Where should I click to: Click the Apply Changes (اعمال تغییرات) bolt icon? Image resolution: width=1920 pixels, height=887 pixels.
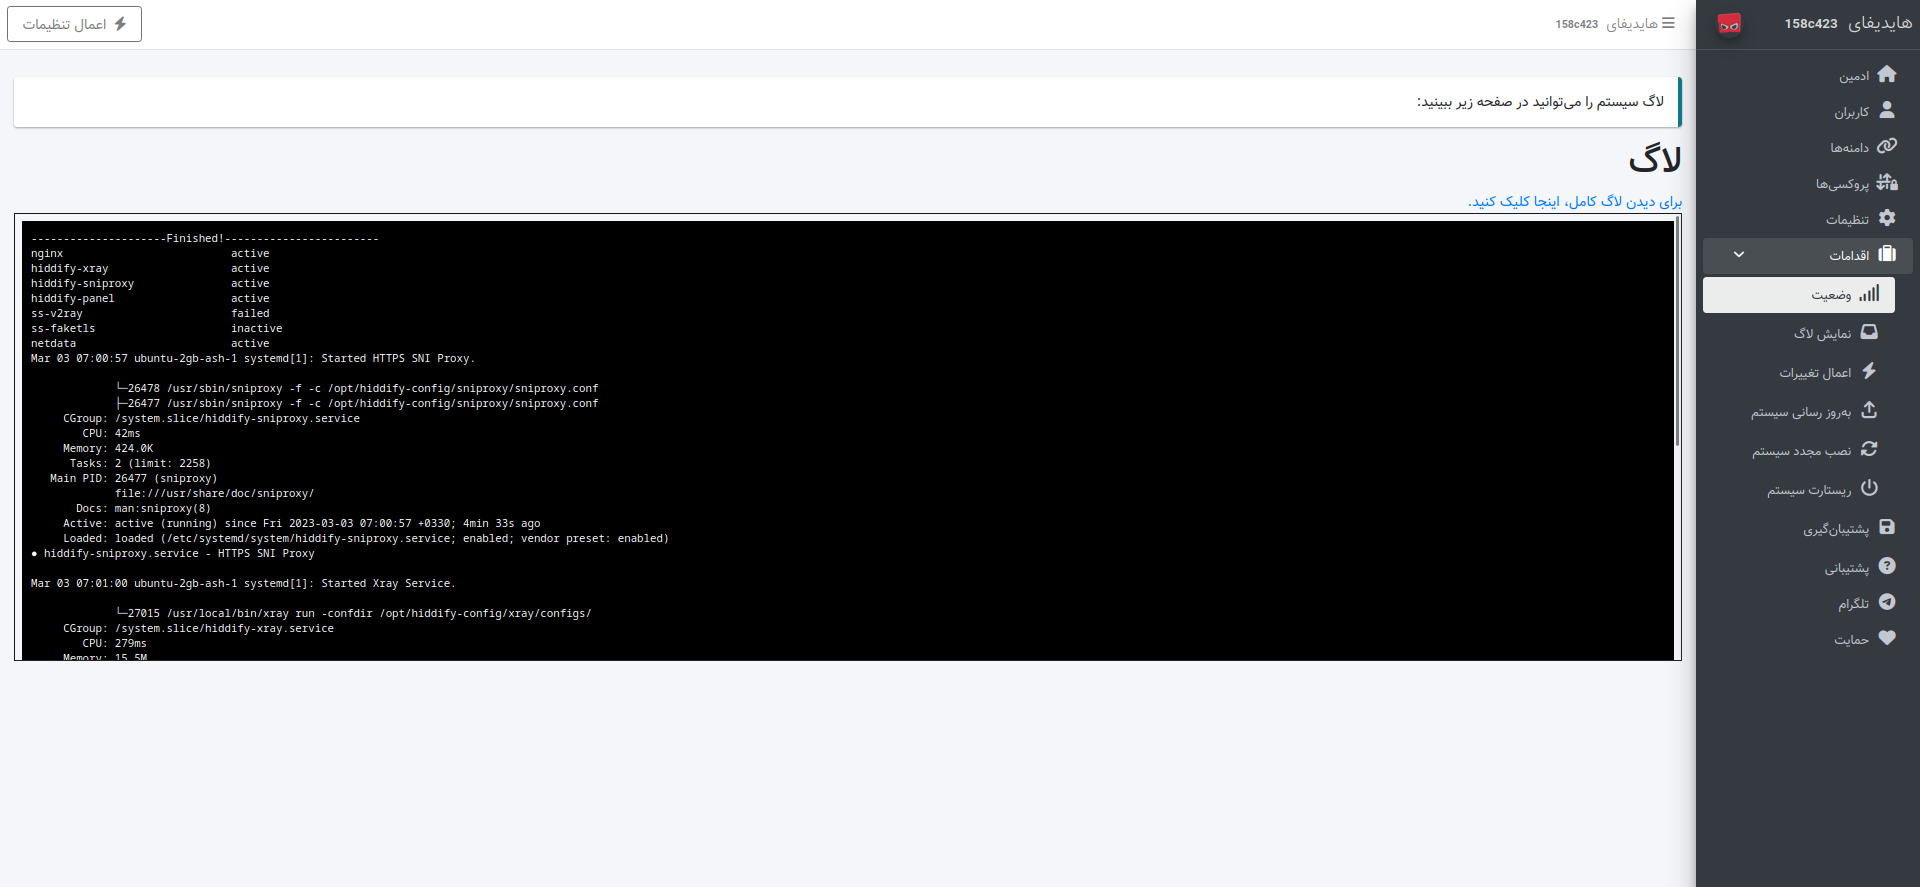coord(1869,371)
